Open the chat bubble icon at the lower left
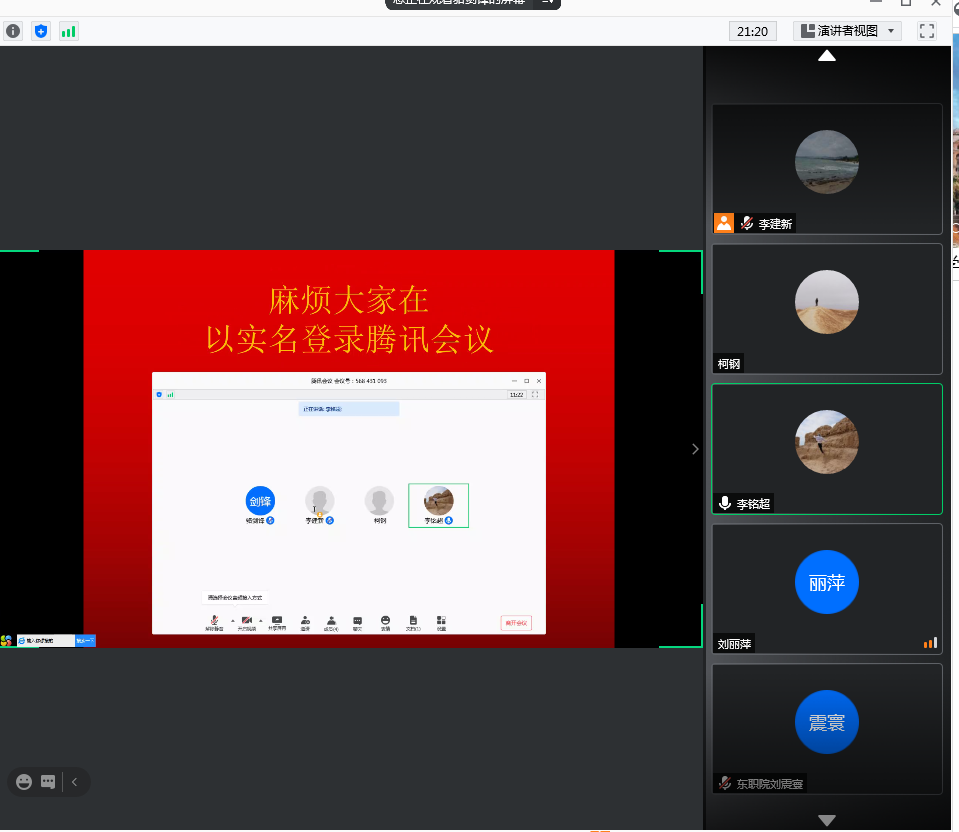 pyautogui.click(x=48, y=782)
